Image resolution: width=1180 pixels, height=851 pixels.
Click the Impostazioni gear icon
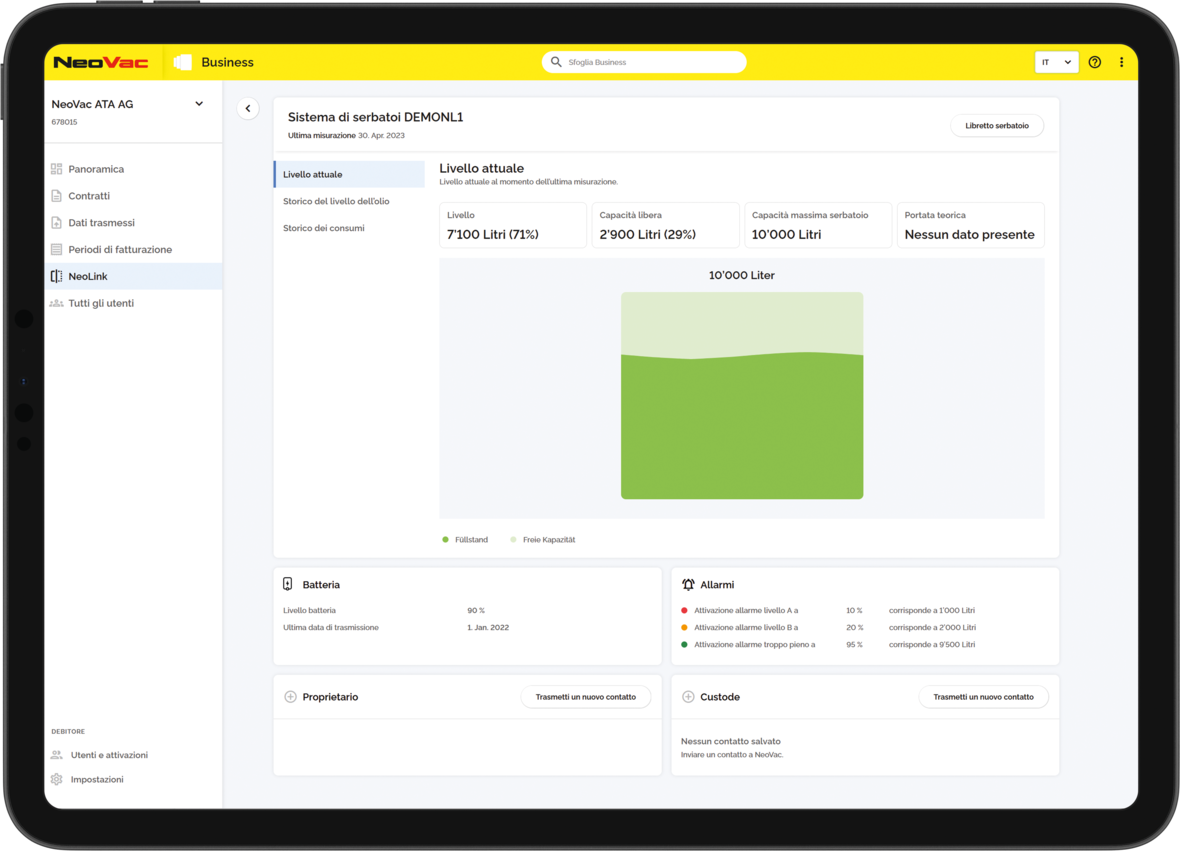pos(57,779)
